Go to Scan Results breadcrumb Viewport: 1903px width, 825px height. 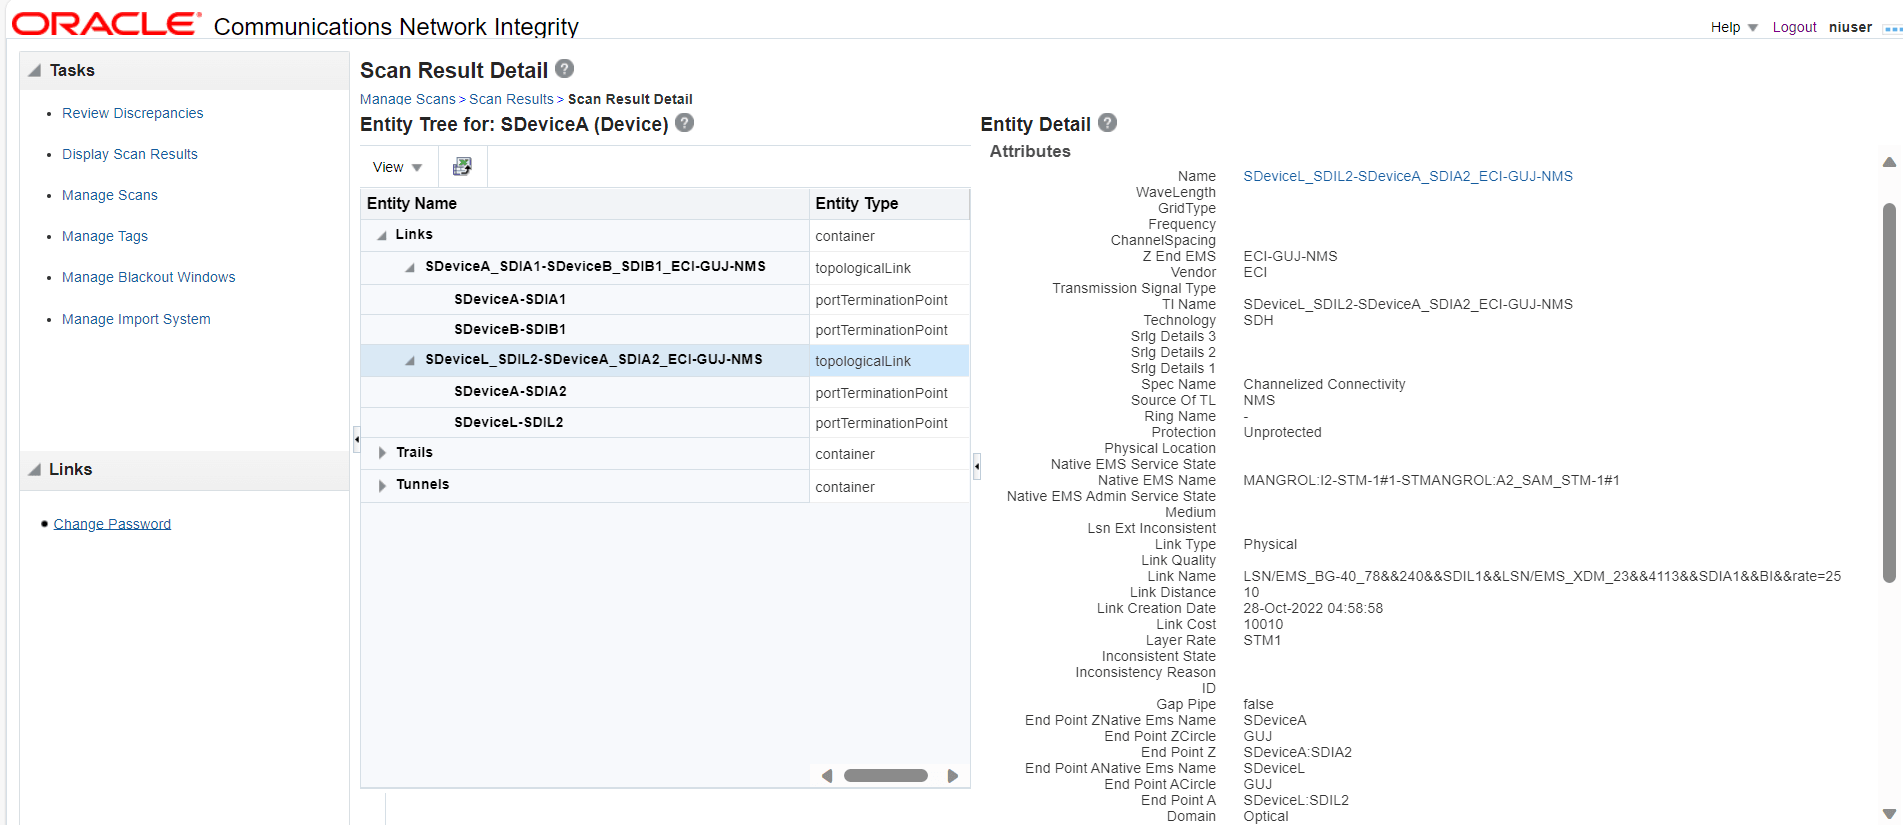pyautogui.click(x=511, y=99)
